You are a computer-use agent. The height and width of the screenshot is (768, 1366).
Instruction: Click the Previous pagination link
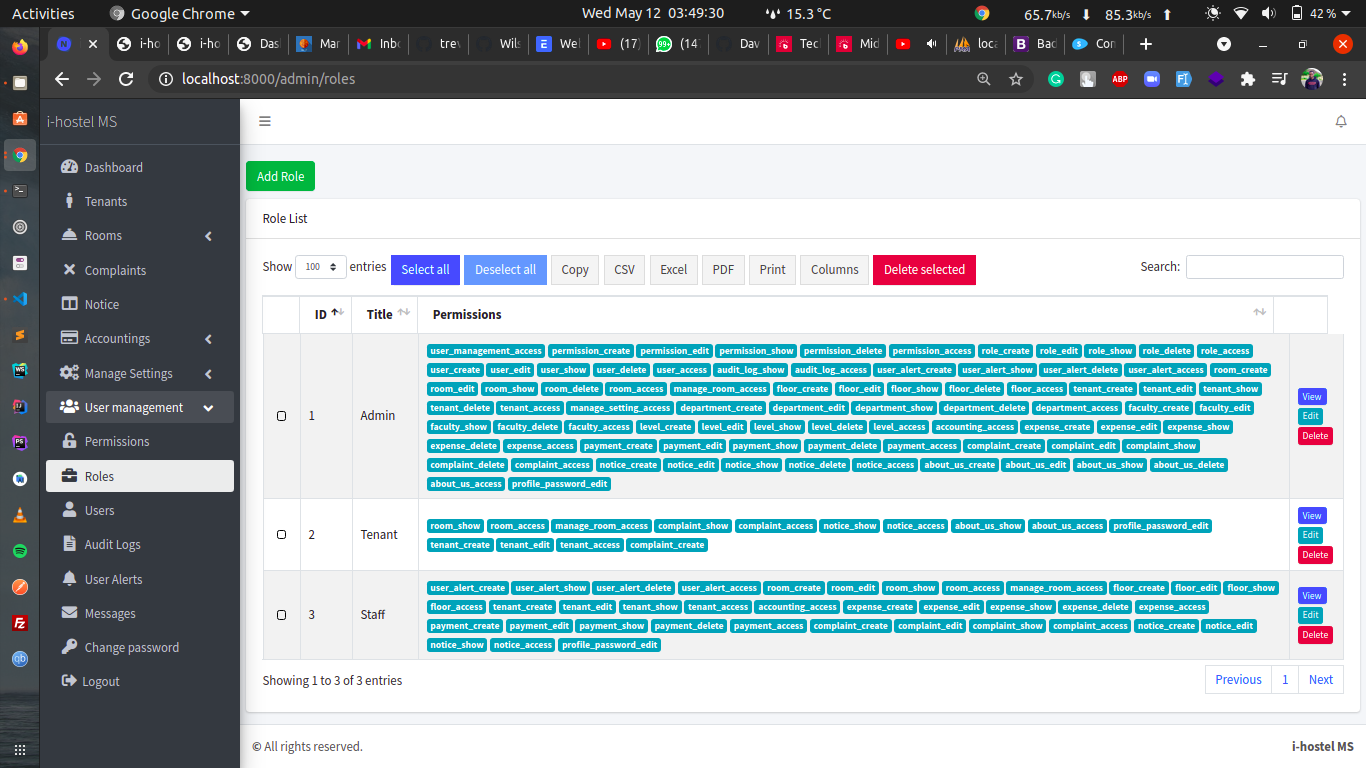tap(1238, 679)
